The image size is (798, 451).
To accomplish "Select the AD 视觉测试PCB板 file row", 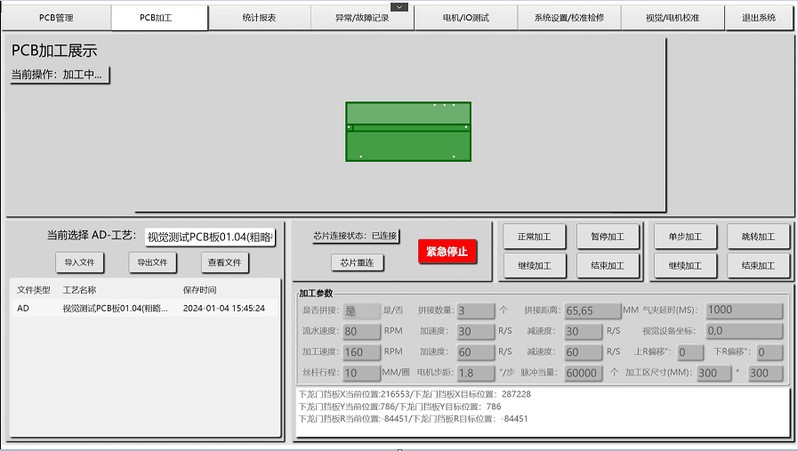I will pyautogui.click(x=141, y=309).
